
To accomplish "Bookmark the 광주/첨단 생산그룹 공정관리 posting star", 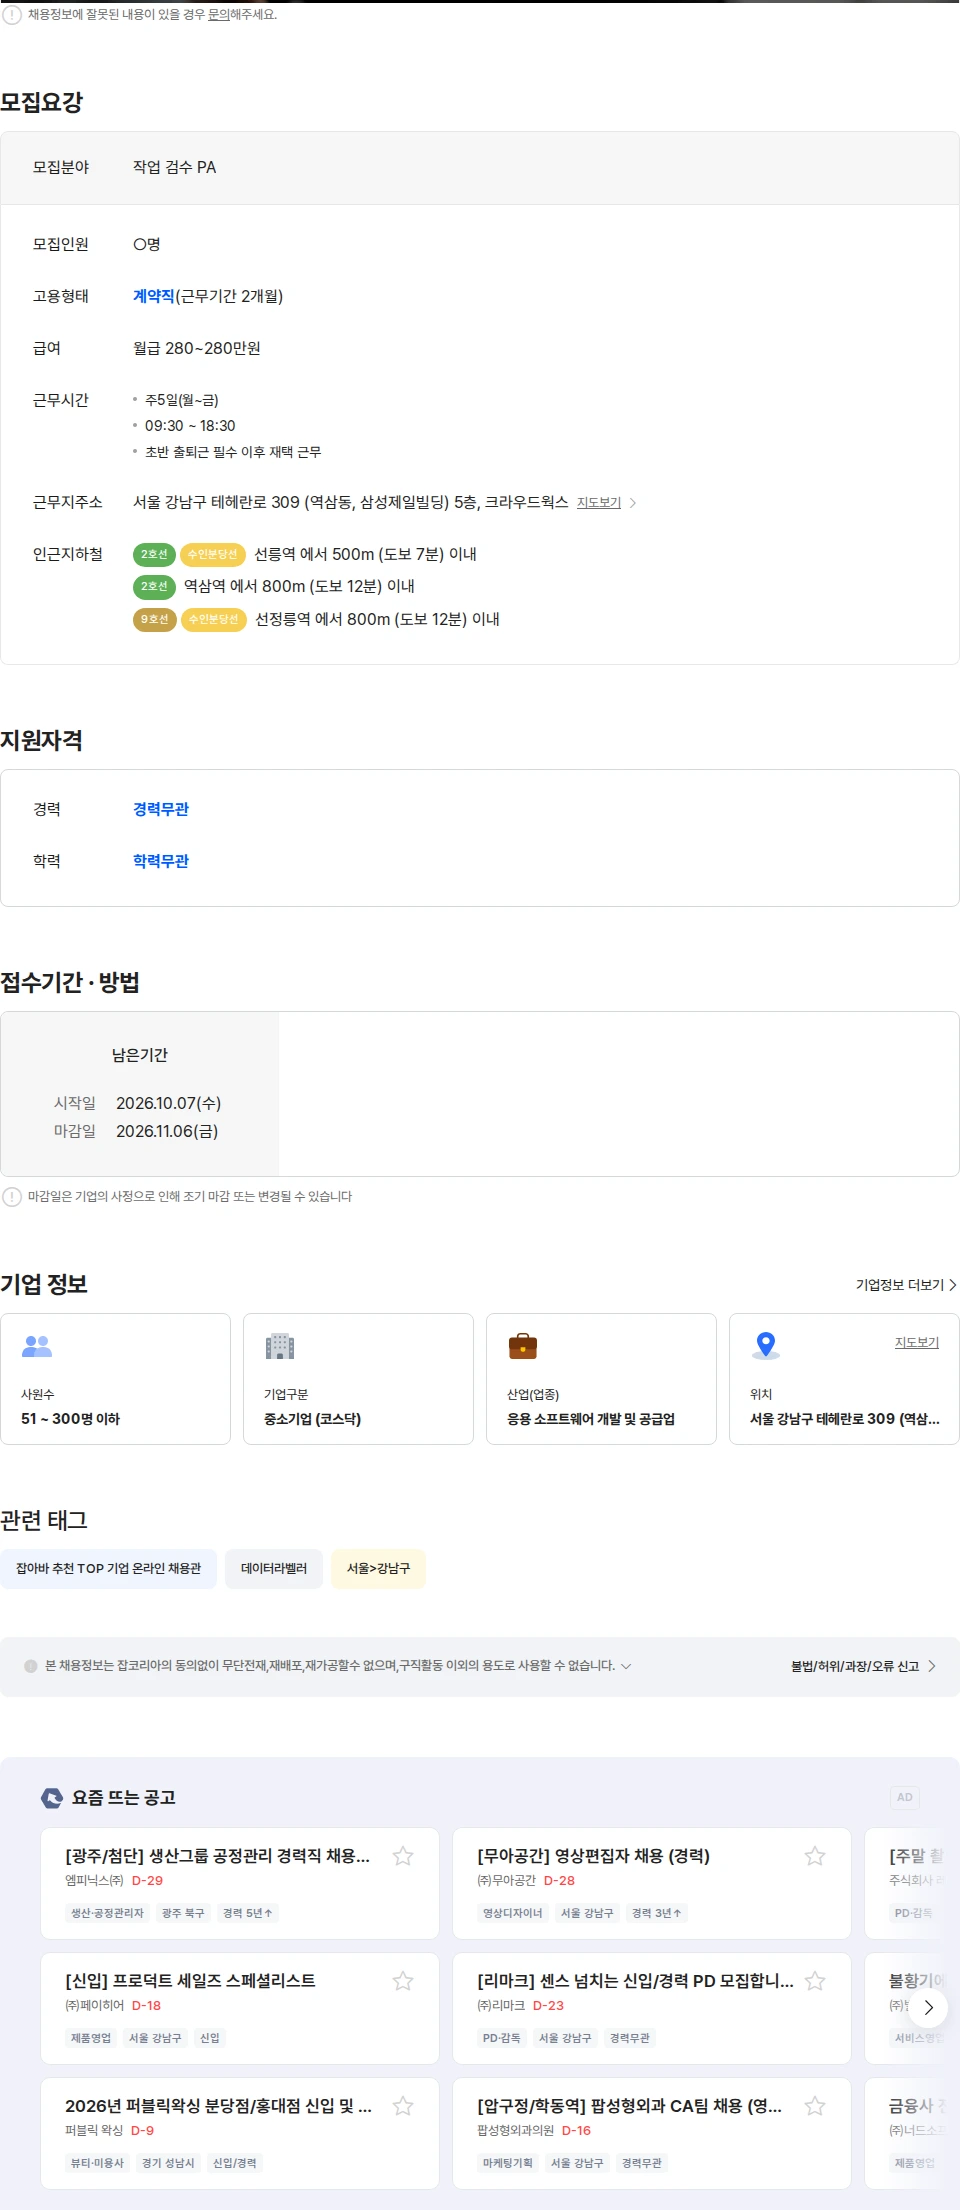I will point(403,1856).
